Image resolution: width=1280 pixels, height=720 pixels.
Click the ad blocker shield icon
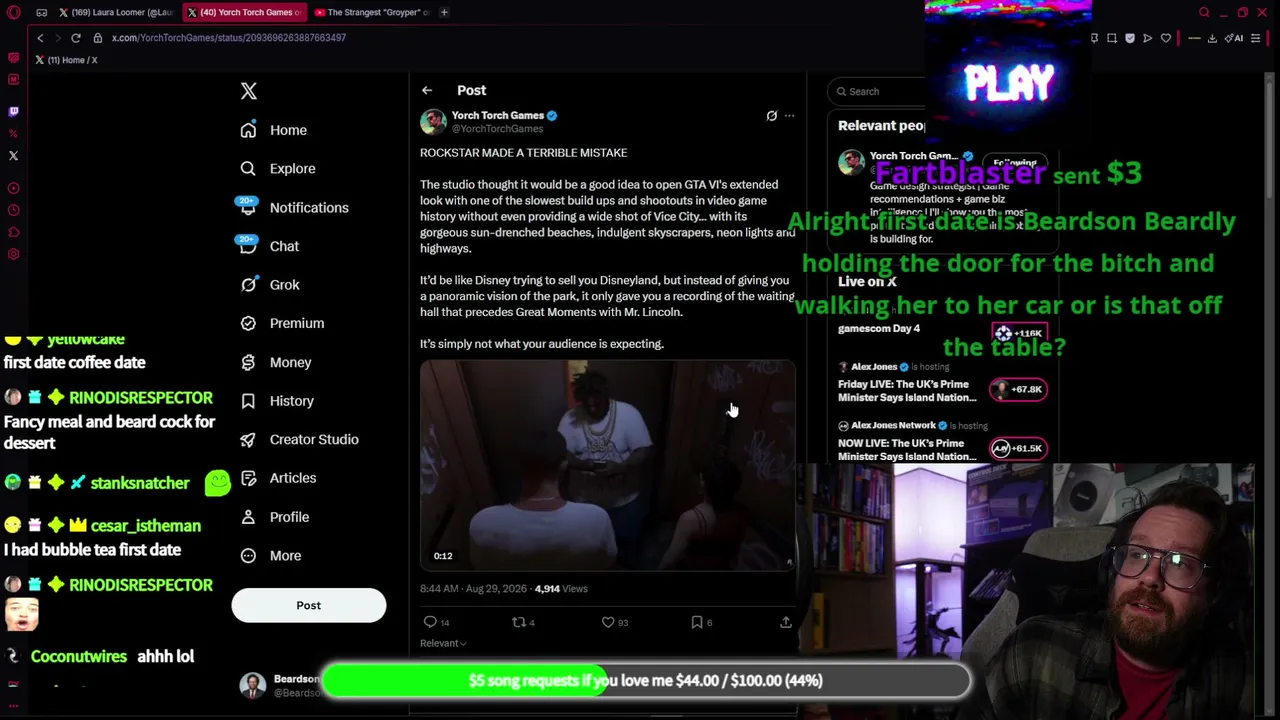coord(1130,38)
